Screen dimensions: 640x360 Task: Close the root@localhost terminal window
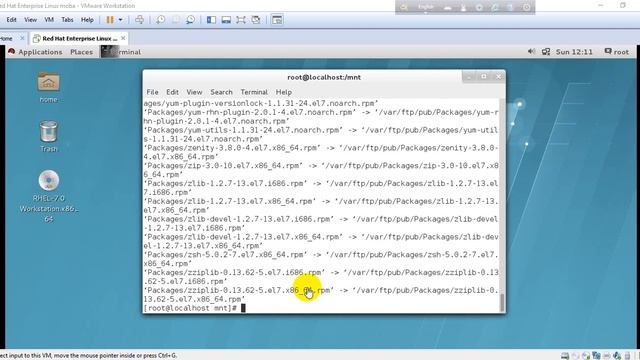click(x=498, y=77)
